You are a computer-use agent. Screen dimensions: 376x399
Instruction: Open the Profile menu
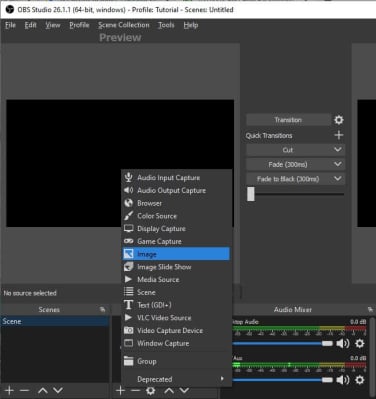point(79,25)
